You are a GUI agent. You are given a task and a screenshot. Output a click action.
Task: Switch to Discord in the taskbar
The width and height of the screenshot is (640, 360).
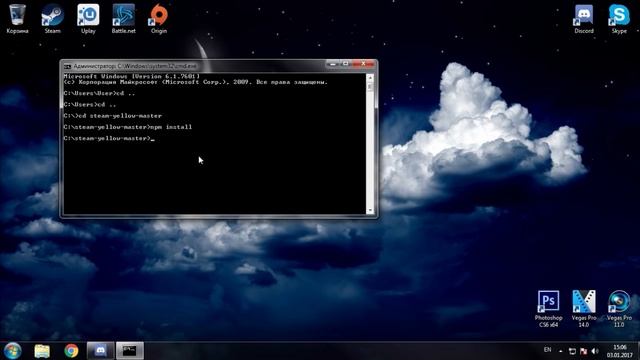click(x=100, y=351)
